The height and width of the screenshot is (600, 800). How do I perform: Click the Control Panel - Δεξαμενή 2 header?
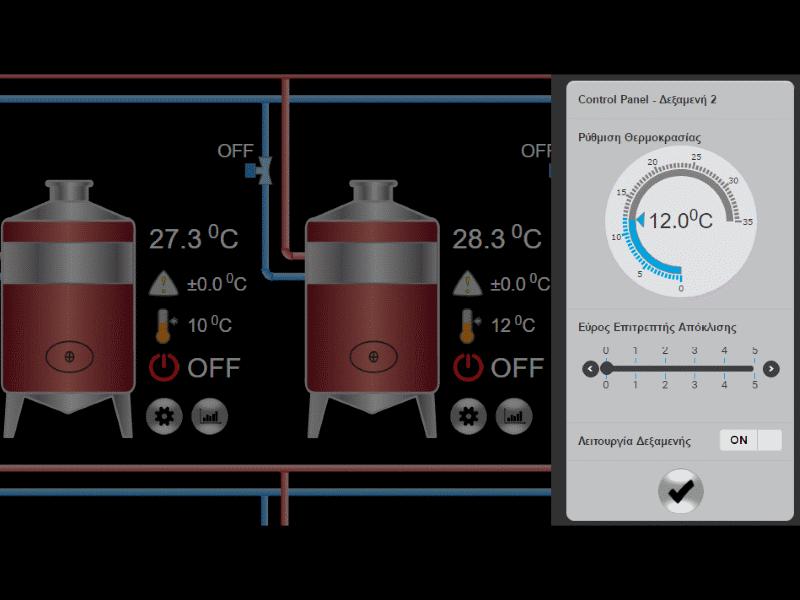click(649, 99)
